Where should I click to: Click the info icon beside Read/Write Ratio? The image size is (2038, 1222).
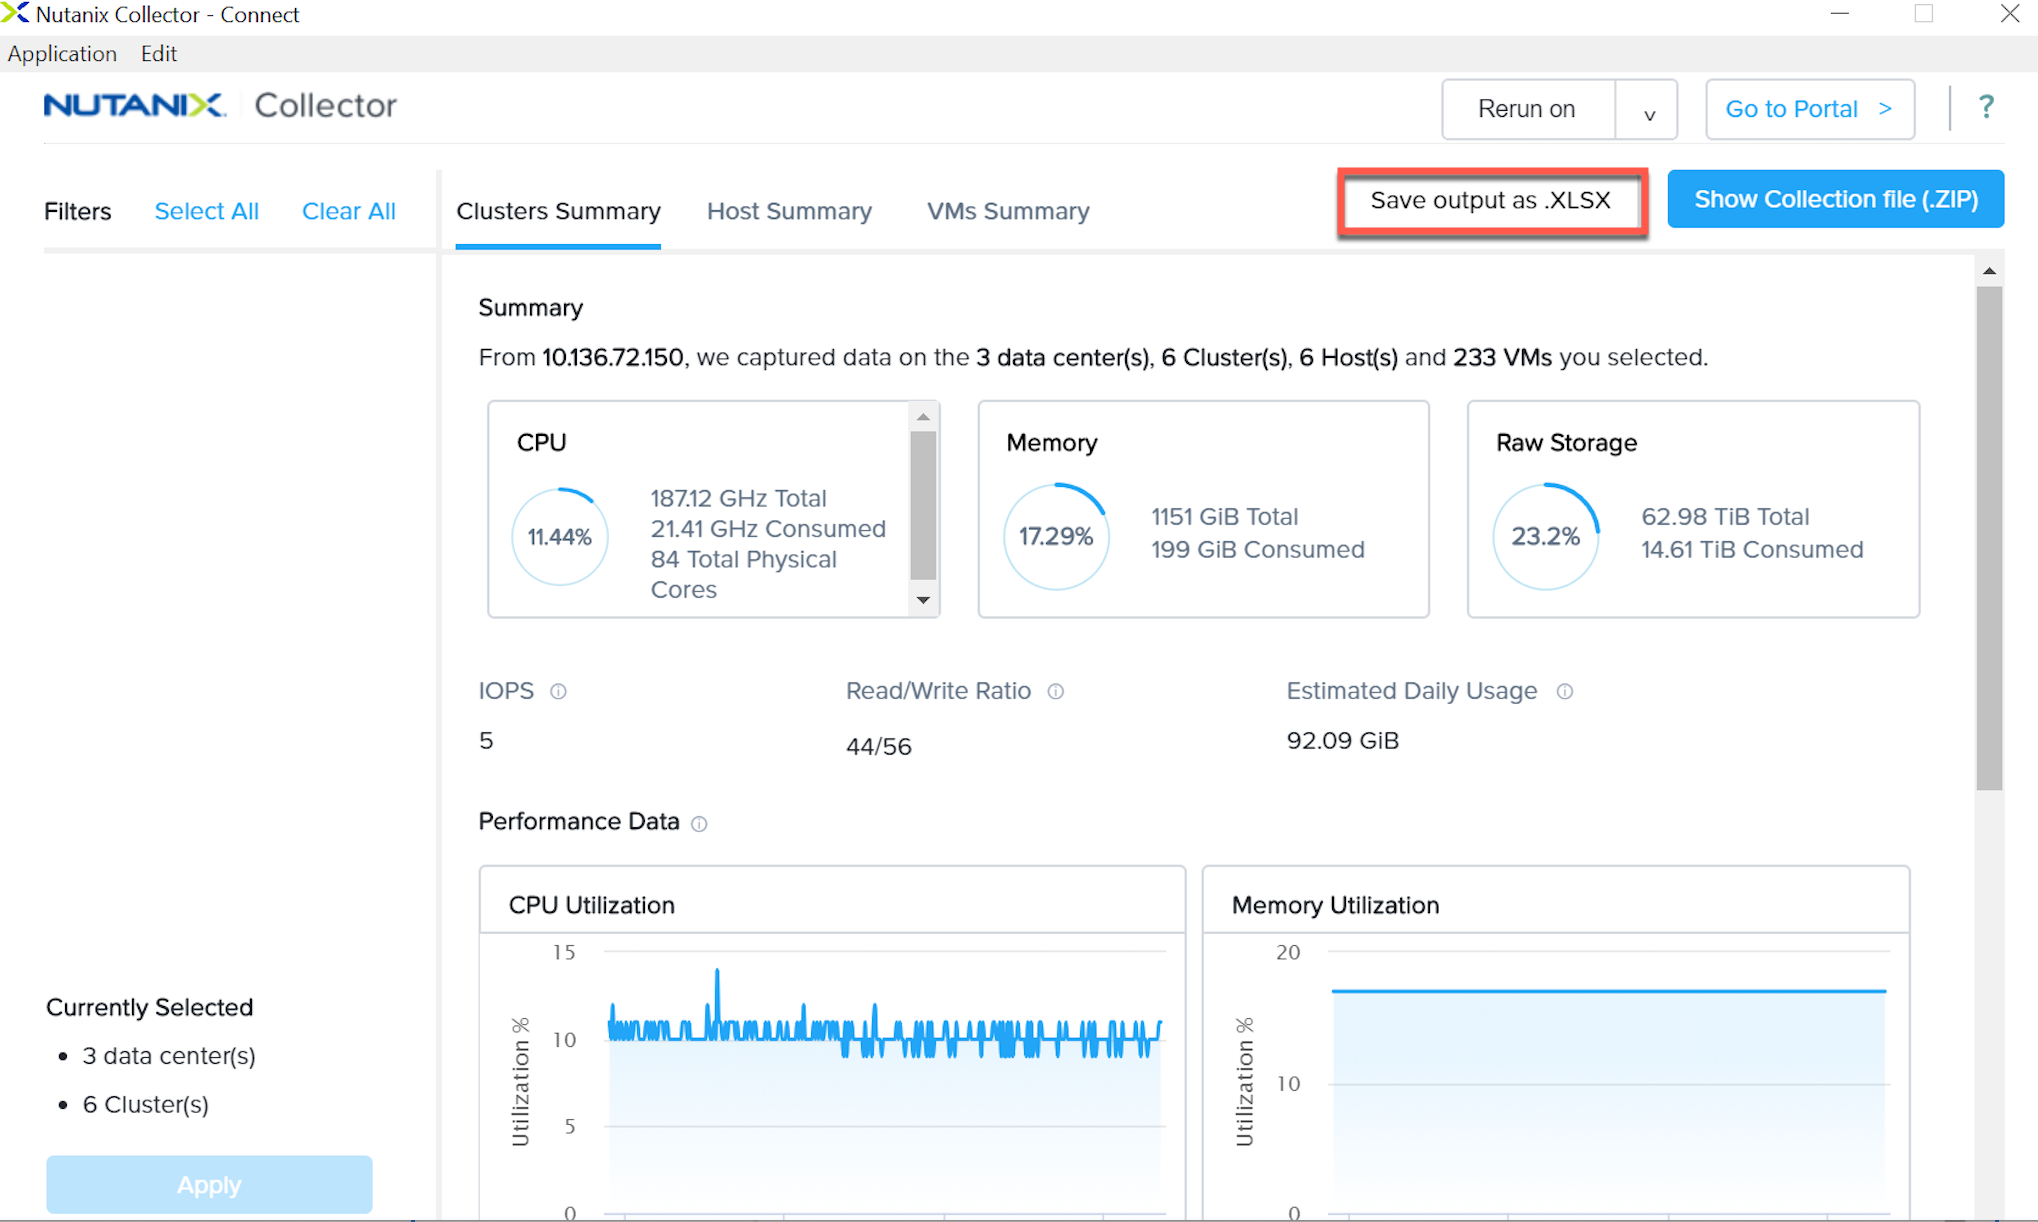(1056, 691)
